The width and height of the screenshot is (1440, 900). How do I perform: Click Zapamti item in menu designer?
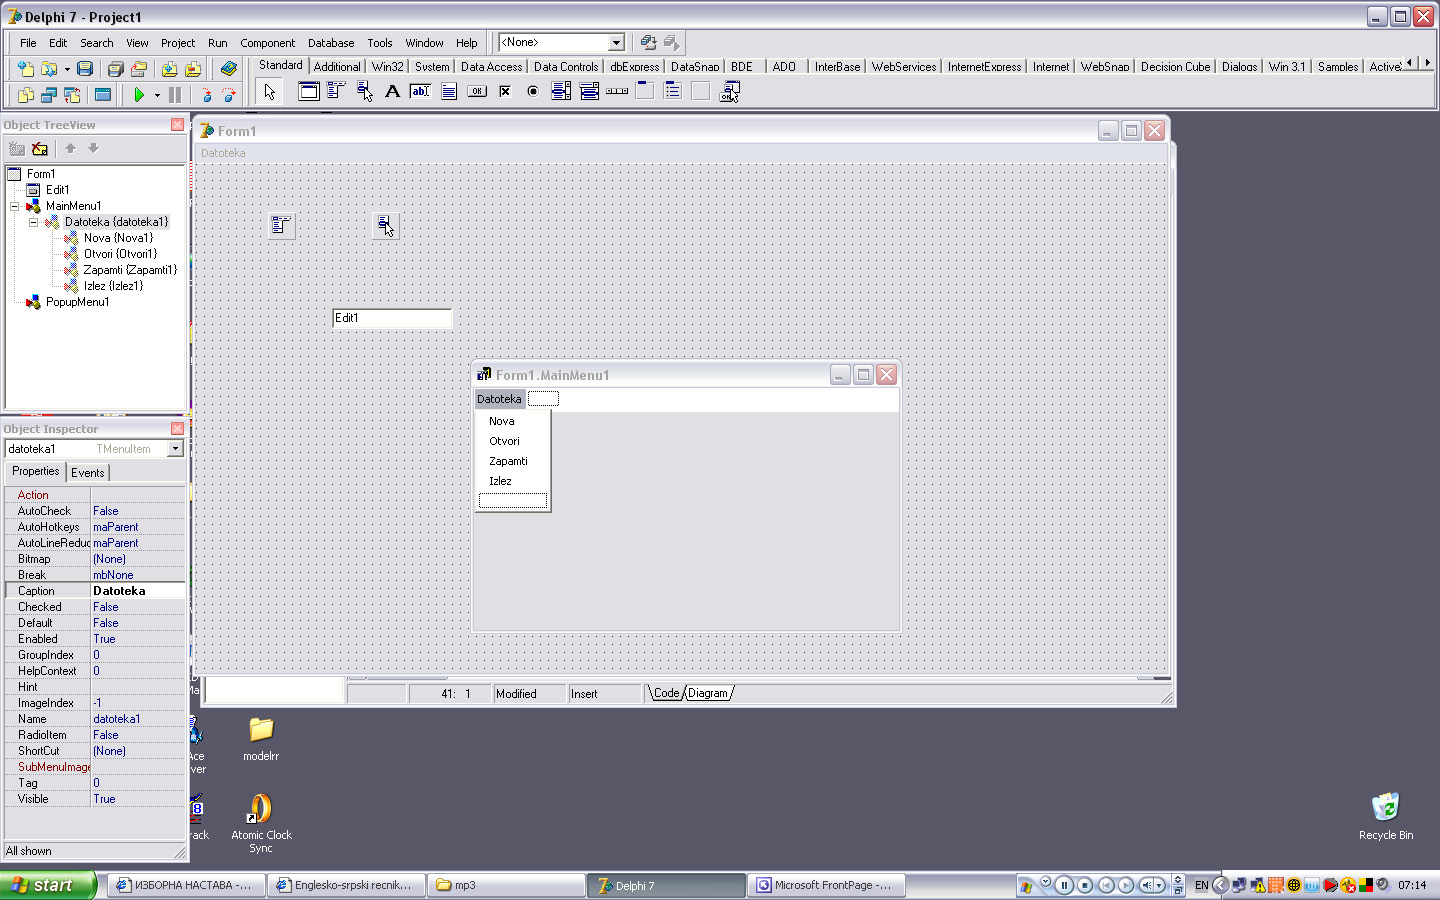pos(508,461)
